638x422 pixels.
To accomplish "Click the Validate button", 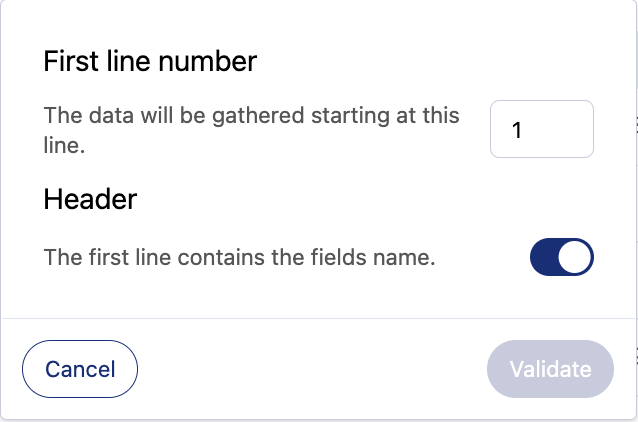I will (x=550, y=369).
